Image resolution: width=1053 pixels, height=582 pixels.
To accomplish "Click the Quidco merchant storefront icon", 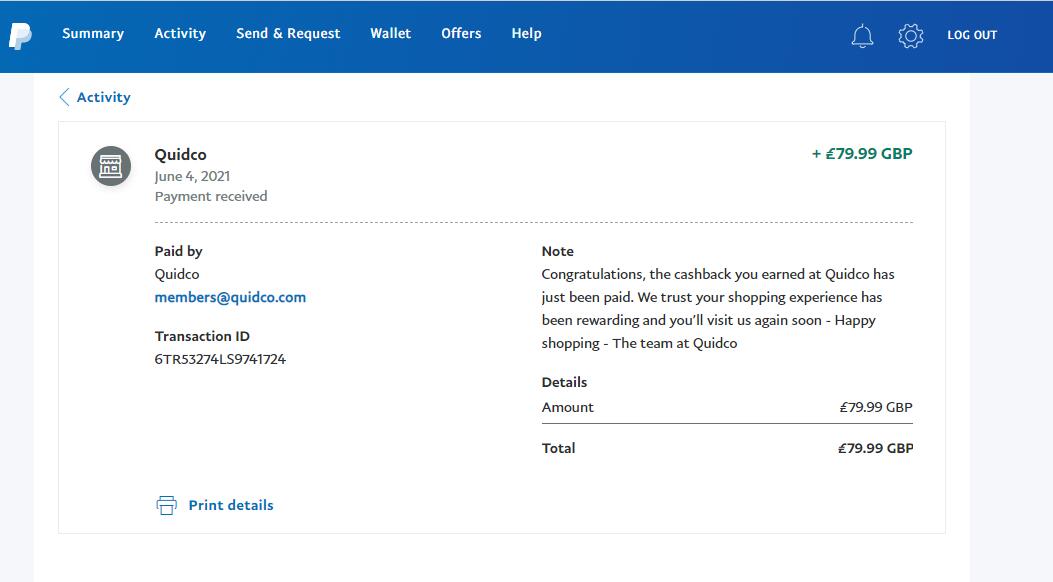I will click(x=111, y=166).
